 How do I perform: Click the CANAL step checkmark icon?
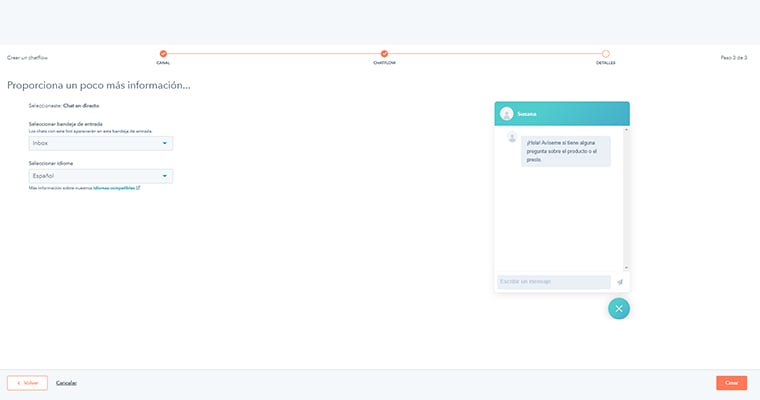coord(163,54)
